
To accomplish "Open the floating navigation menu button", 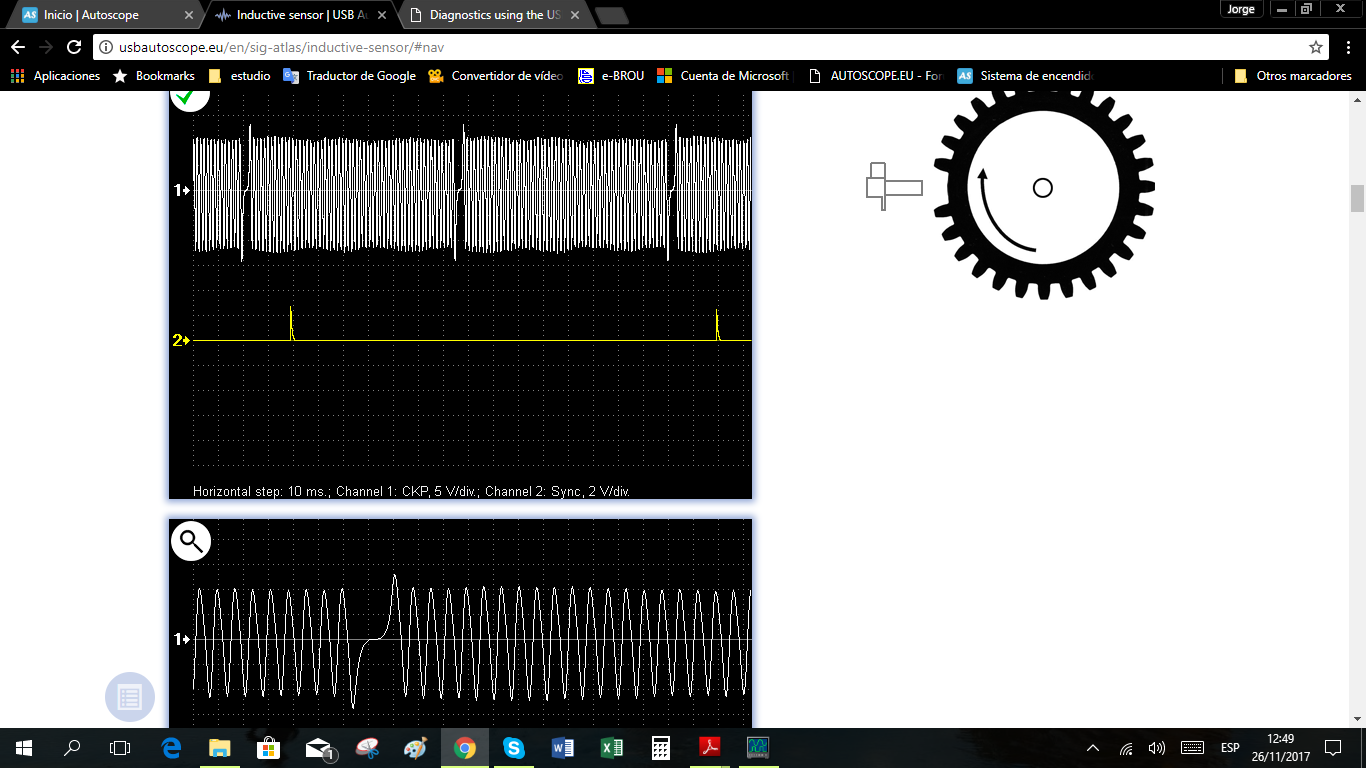I will [x=130, y=697].
